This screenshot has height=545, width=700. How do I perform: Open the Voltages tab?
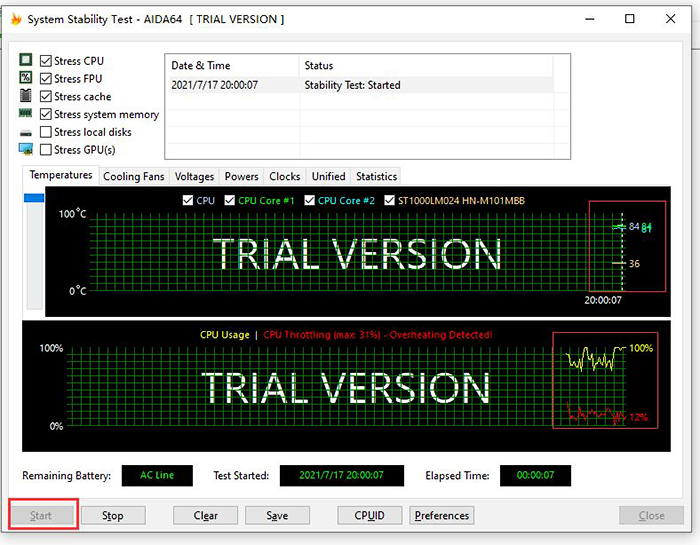coord(194,177)
